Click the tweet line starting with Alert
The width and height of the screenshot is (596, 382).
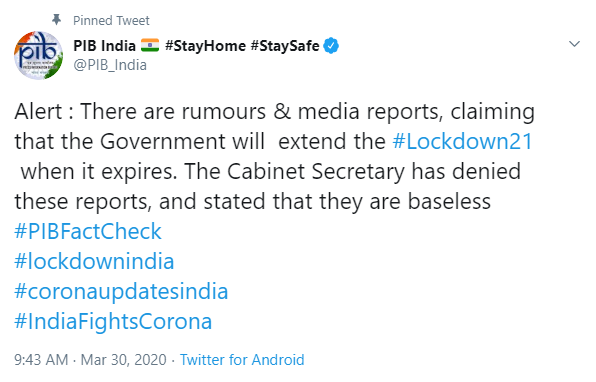pyautogui.click(x=274, y=112)
